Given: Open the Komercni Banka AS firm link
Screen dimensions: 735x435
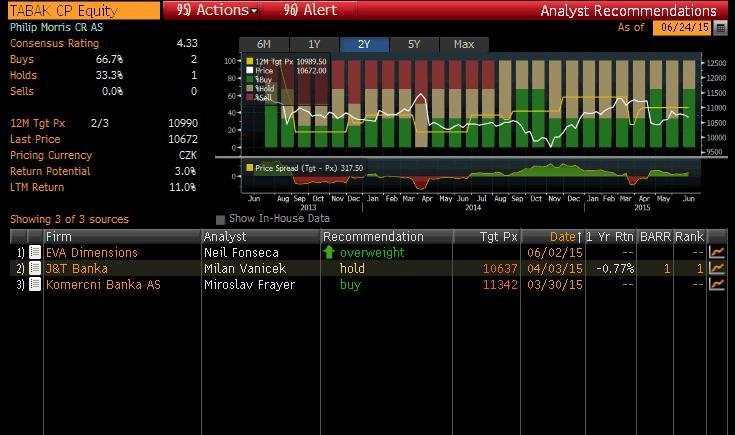Looking at the screenshot, I should click(x=103, y=285).
